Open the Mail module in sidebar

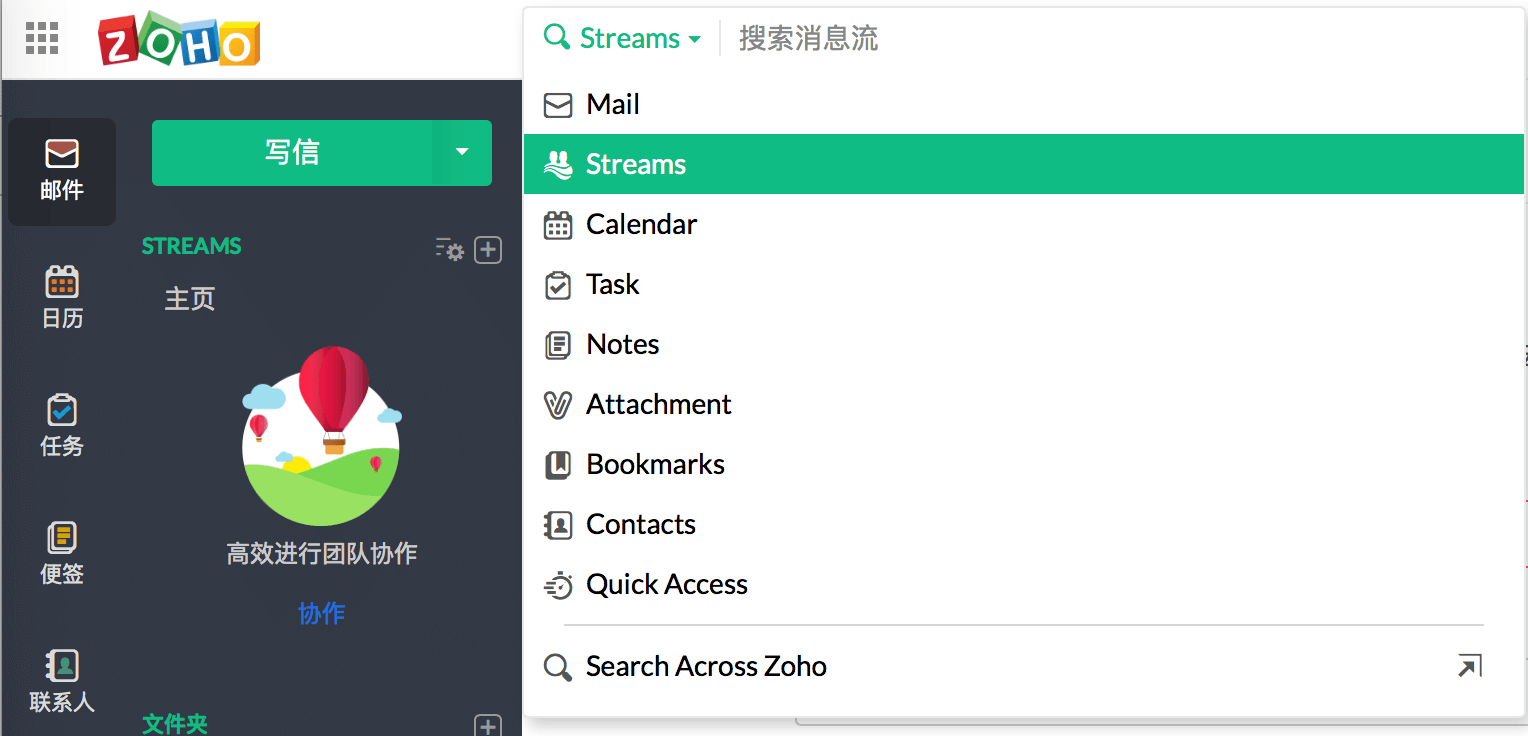(x=62, y=170)
